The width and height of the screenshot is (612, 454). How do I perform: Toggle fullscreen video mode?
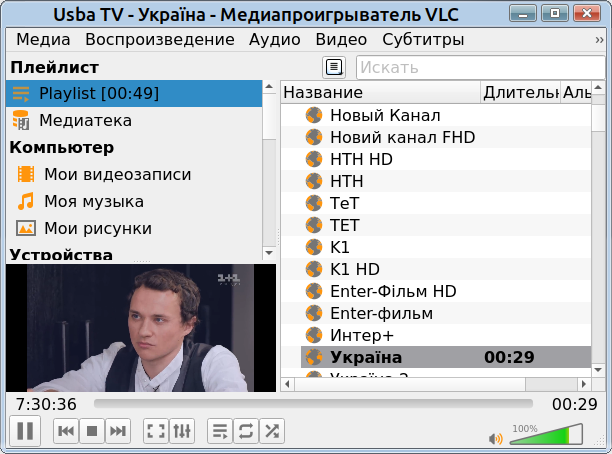point(156,431)
